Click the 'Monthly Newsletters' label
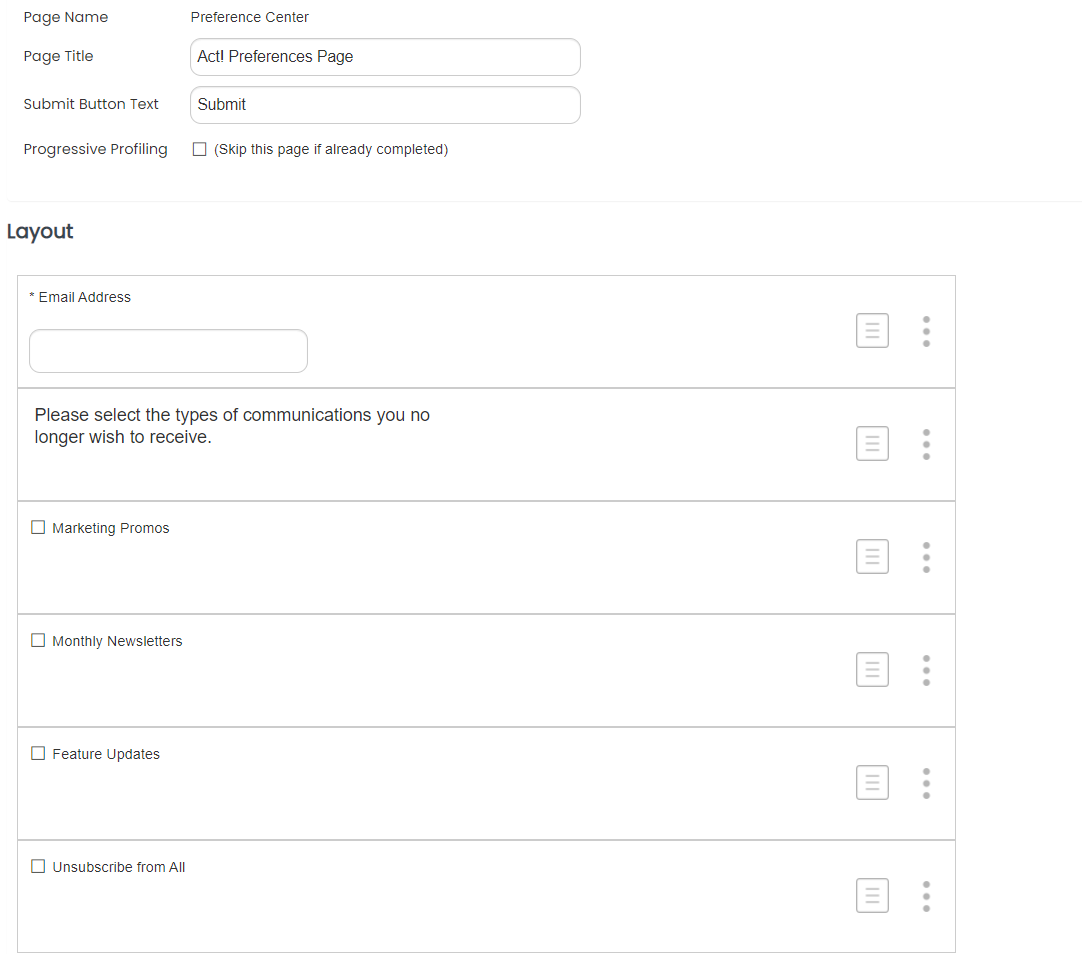The height and width of the screenshot is (954, 1082). [x=117, y=642]
